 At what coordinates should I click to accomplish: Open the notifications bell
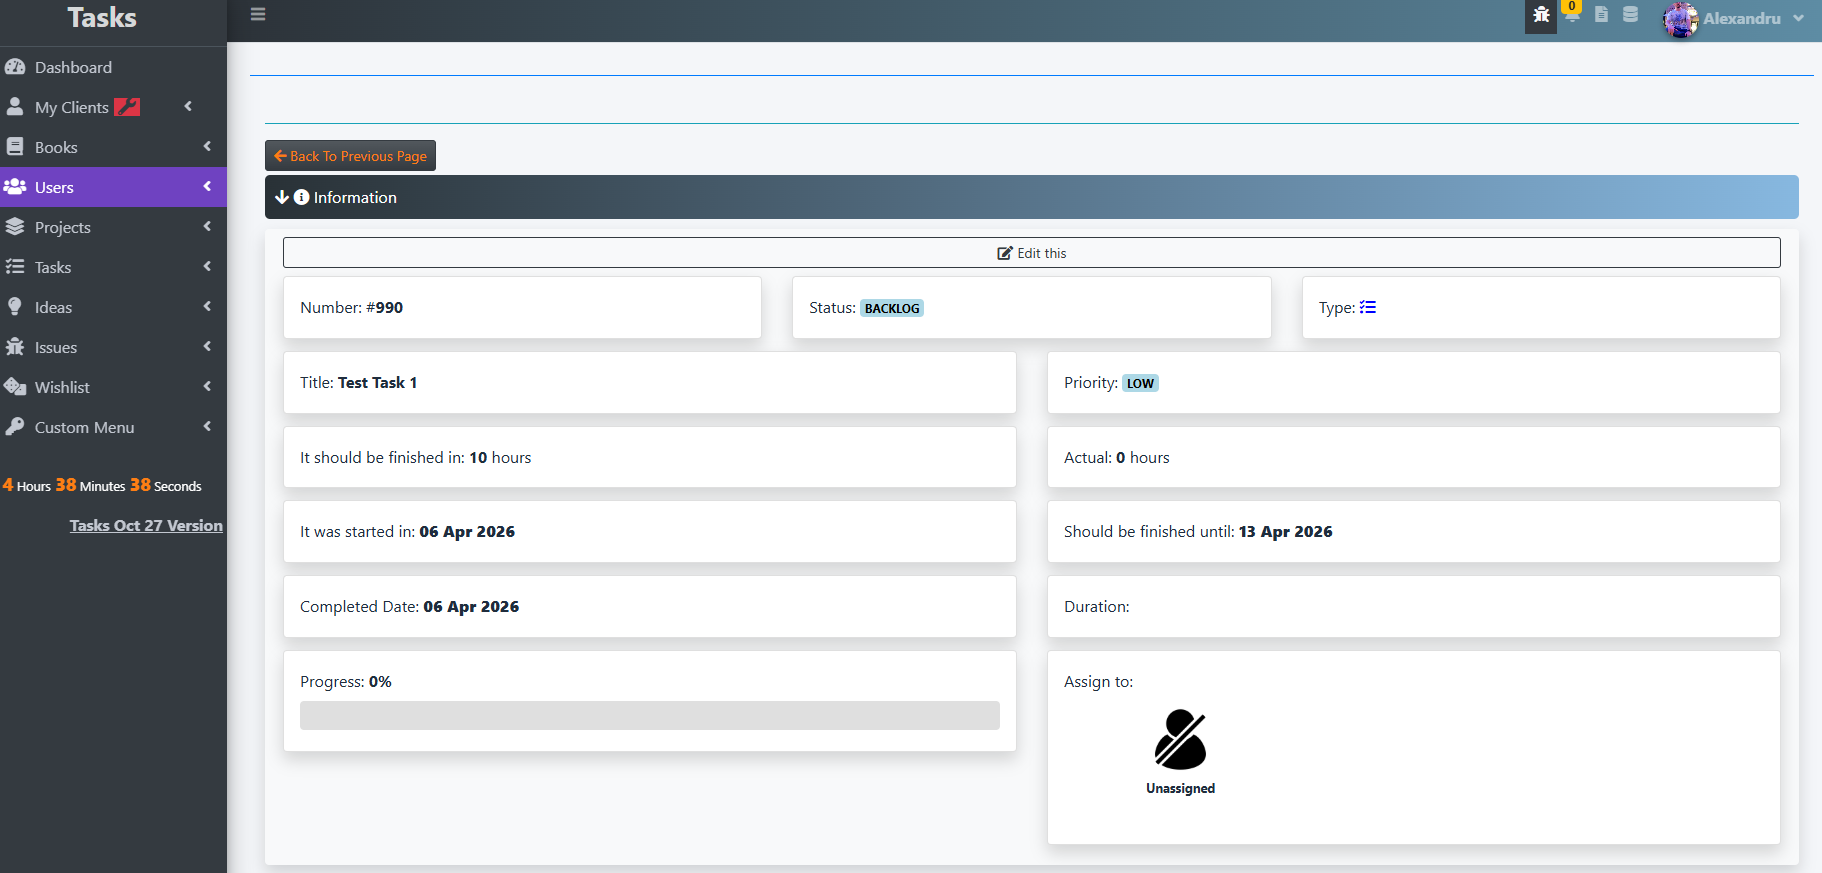[x=1572, y=16]
